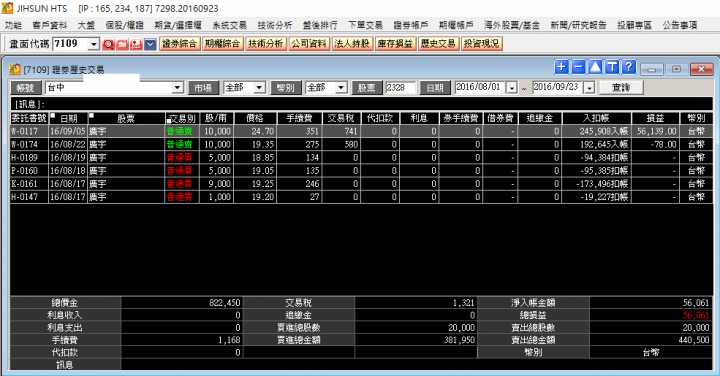Select order row P-0160

pos(361,171)
